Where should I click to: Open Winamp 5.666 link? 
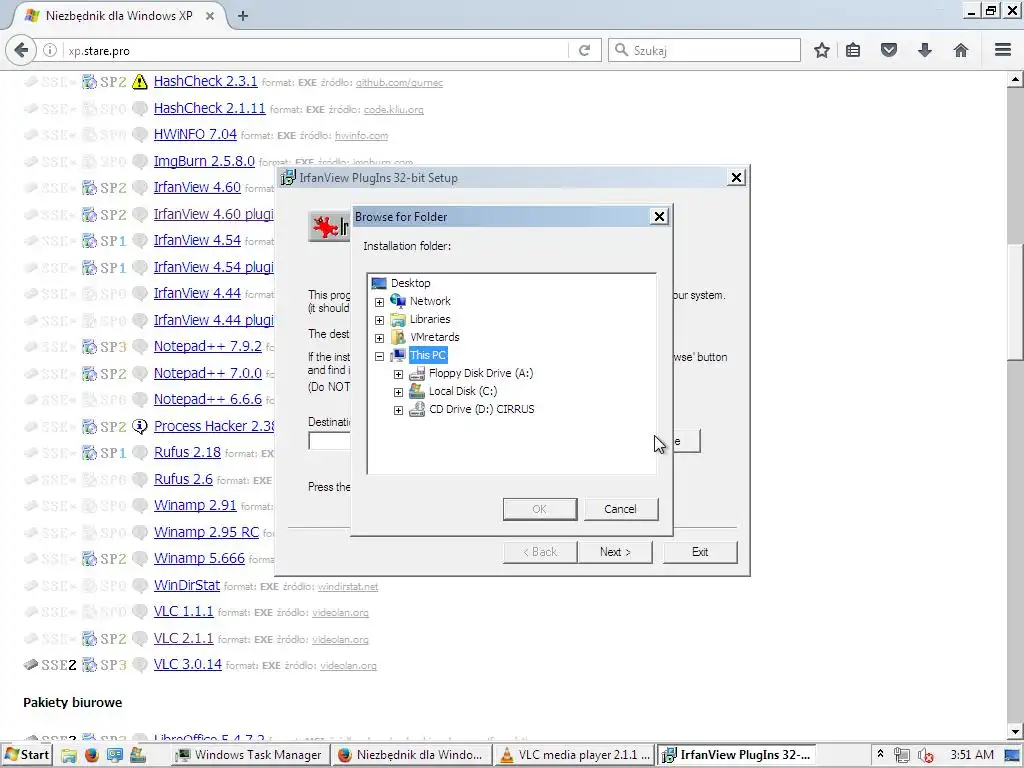click(199, 558)
